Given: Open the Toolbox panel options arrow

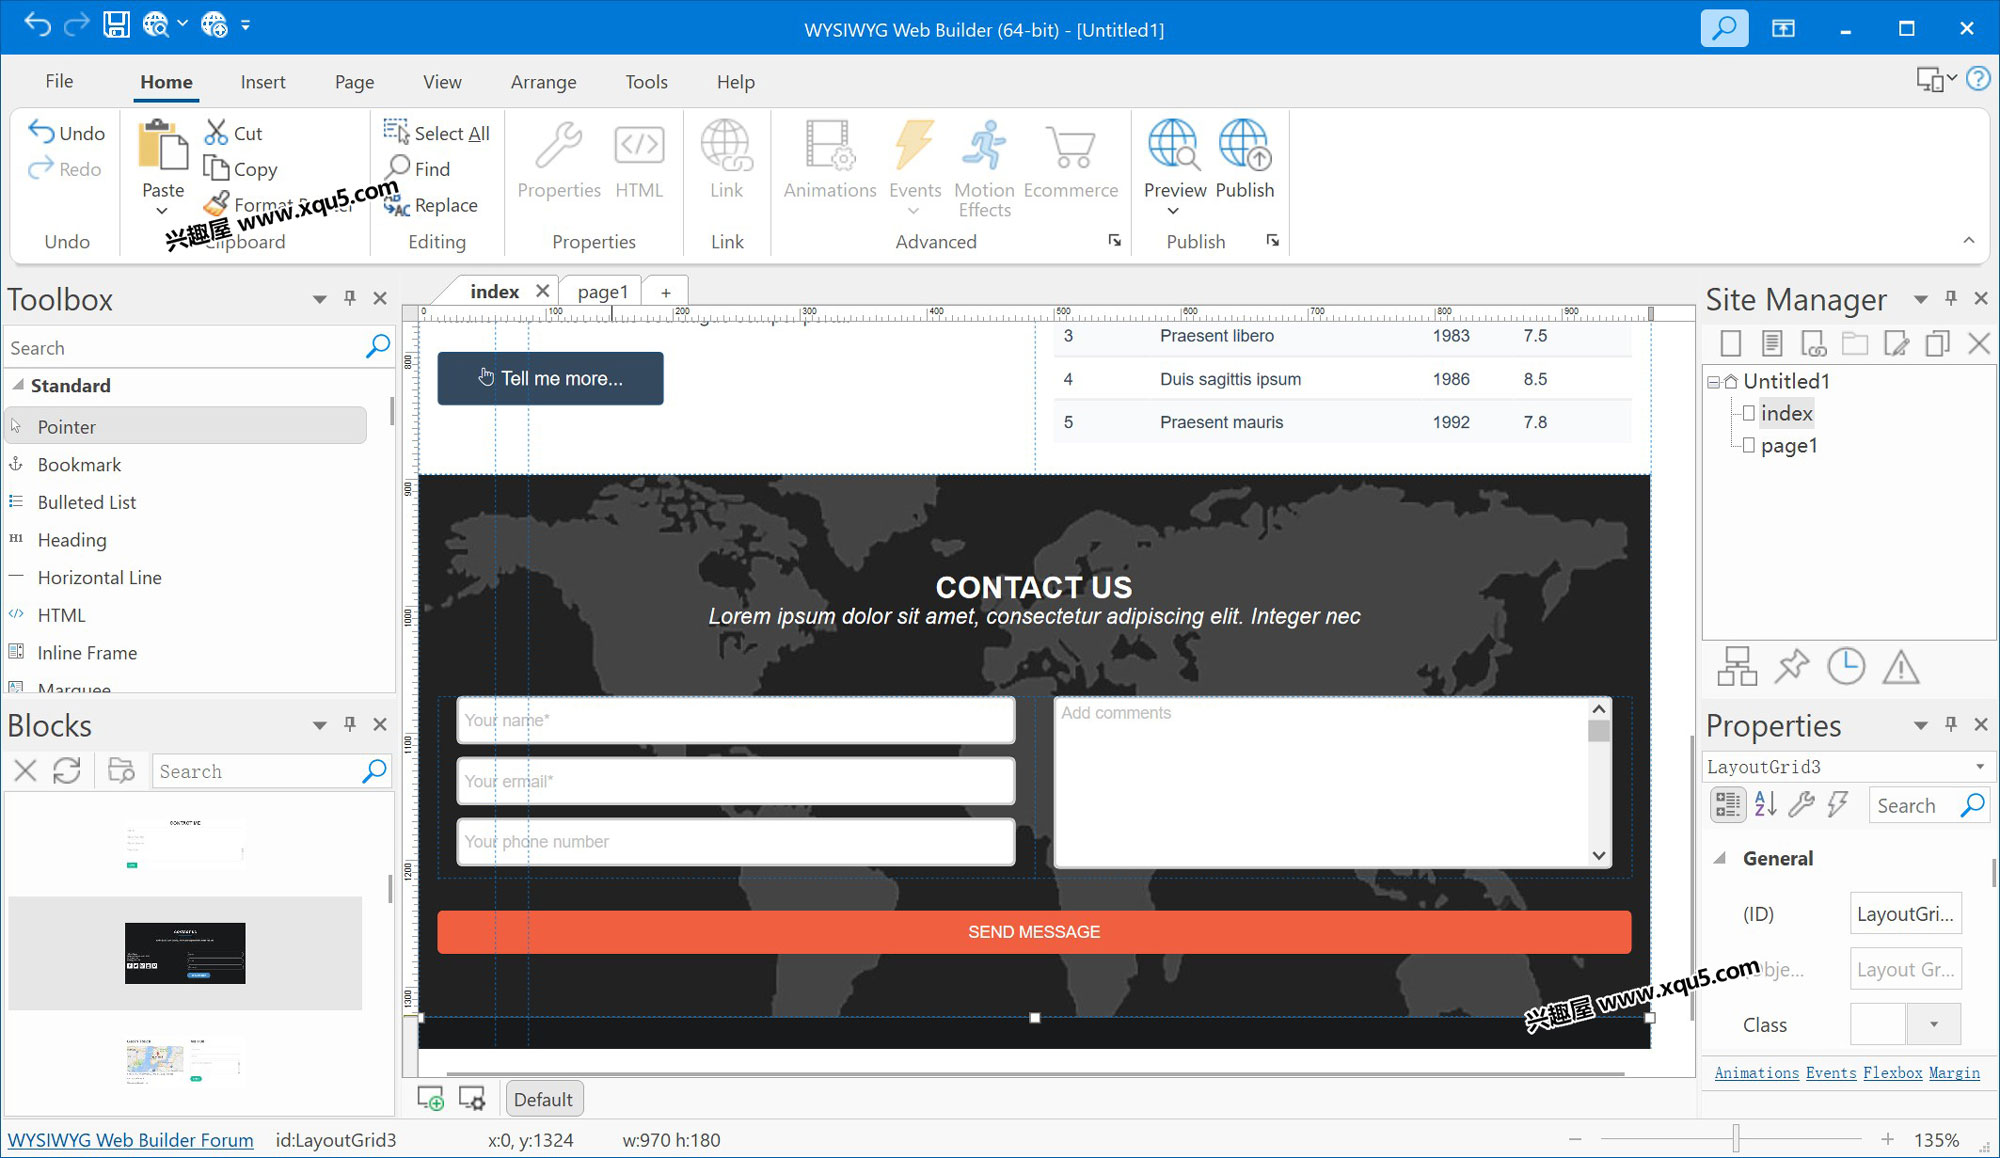Looking at the screenshot, I should point(319,299).
